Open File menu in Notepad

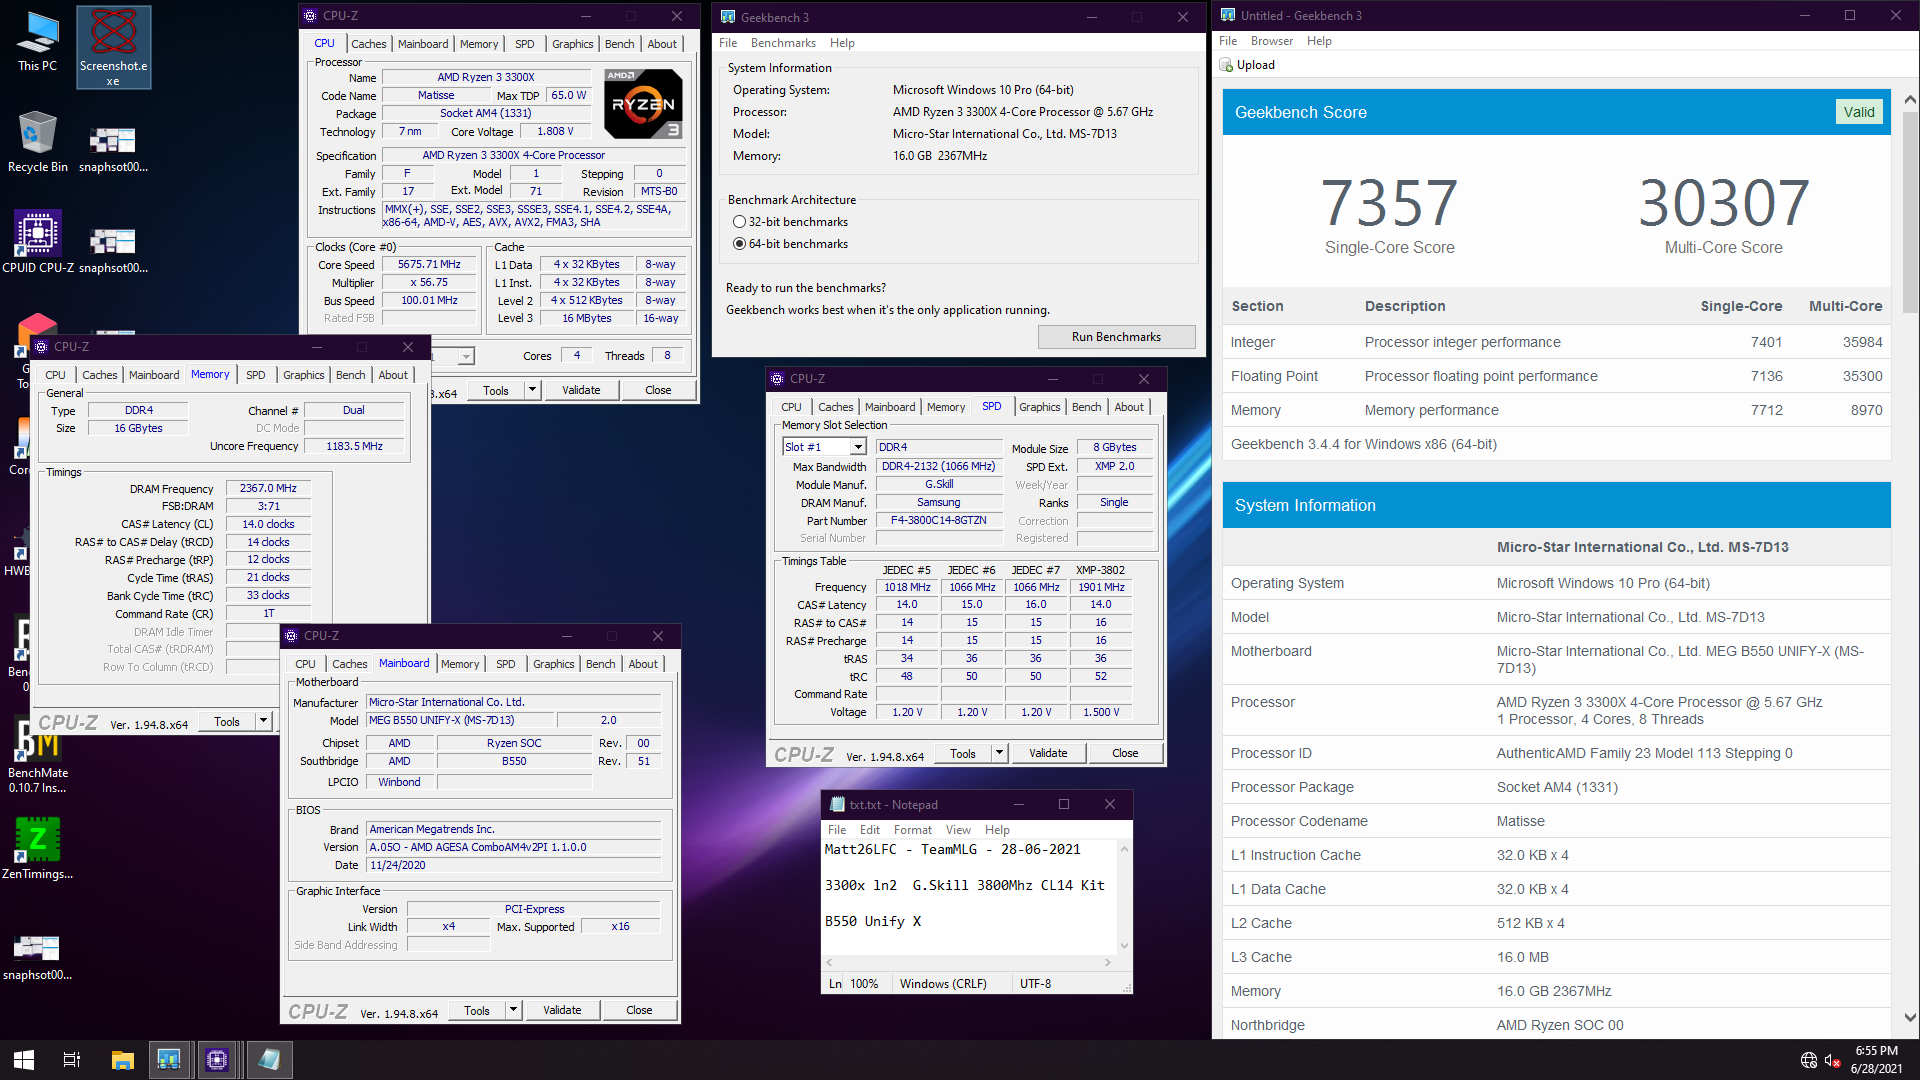[x=837, y=830]
